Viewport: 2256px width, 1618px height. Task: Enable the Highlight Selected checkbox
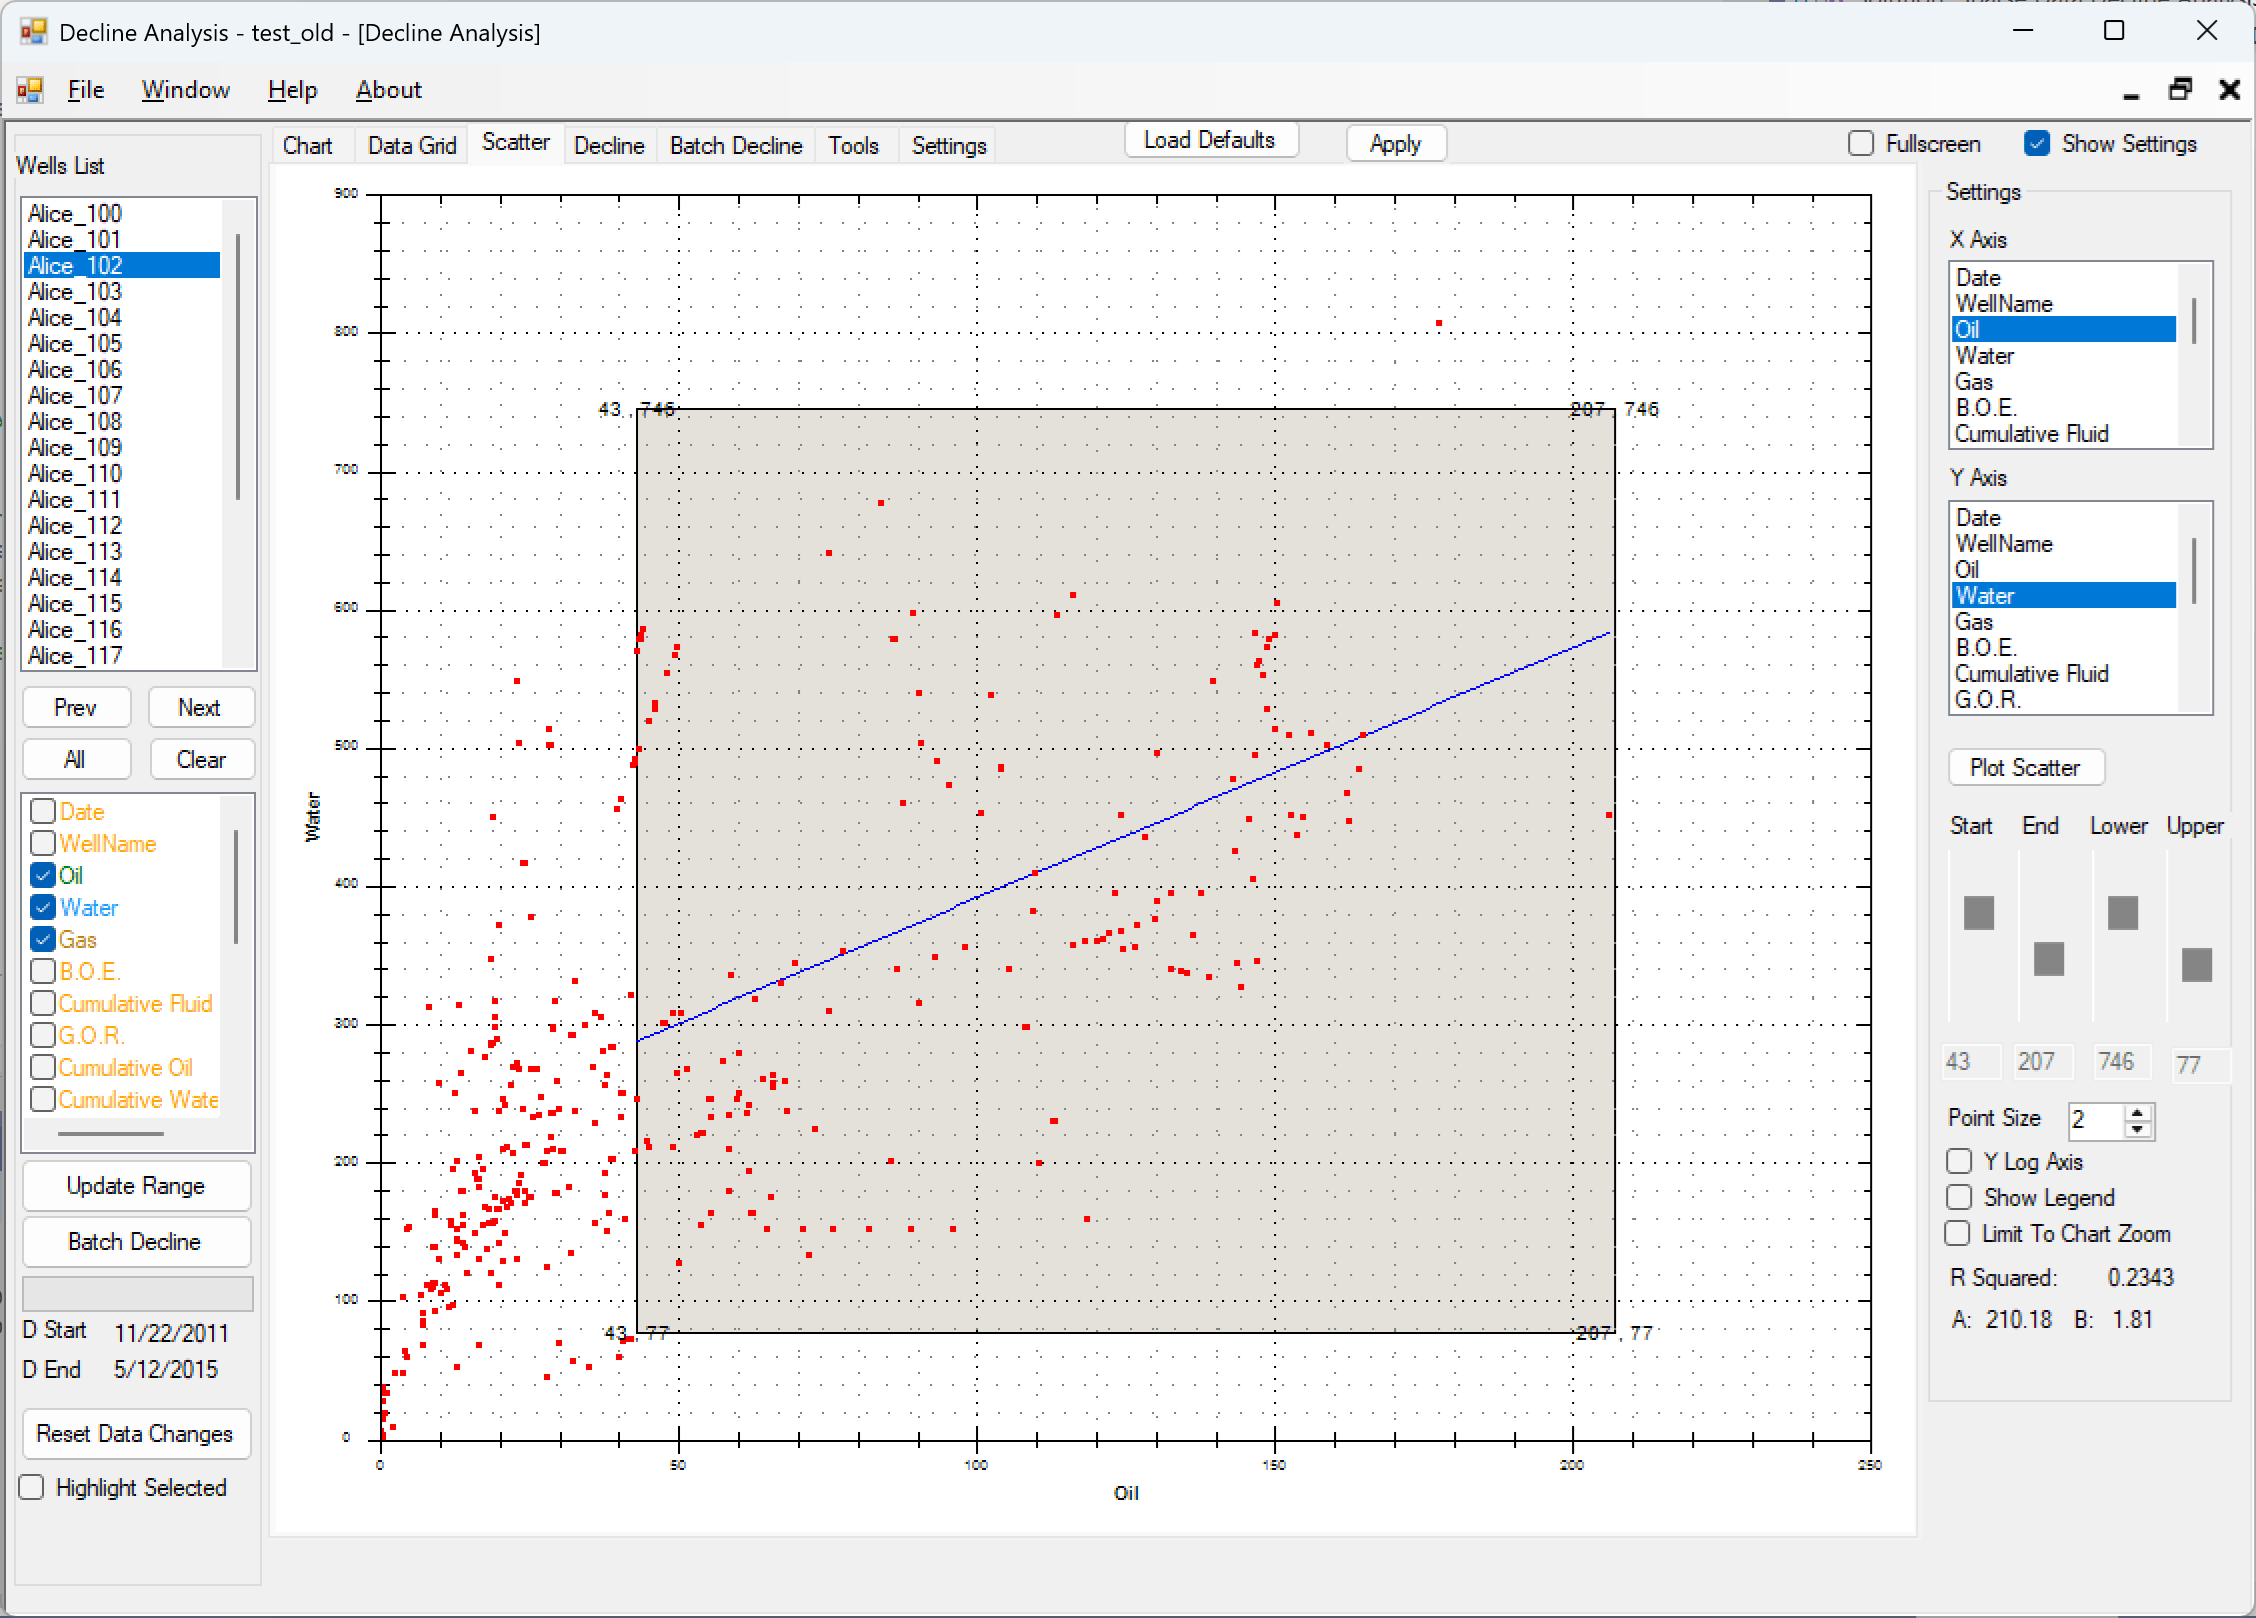pyautogui.click(x=32, y=1487)
